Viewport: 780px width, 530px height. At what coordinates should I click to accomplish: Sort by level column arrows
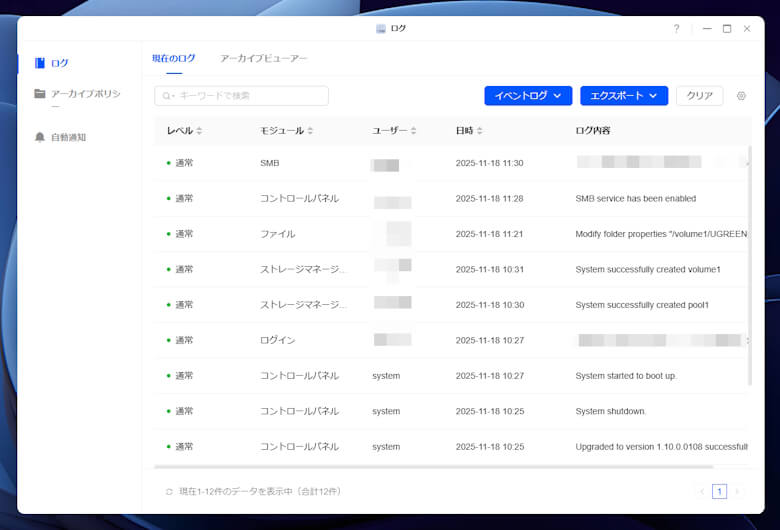(199, 131)
